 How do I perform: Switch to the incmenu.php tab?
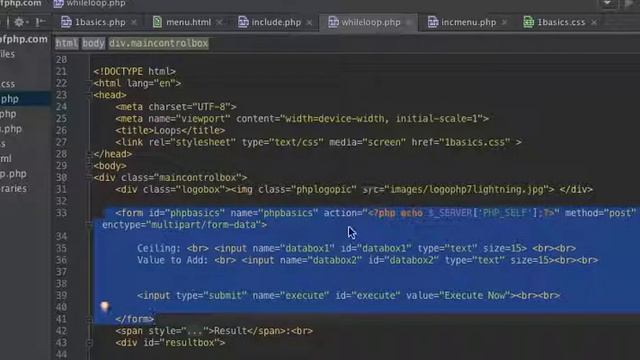[x=468, y=22]
